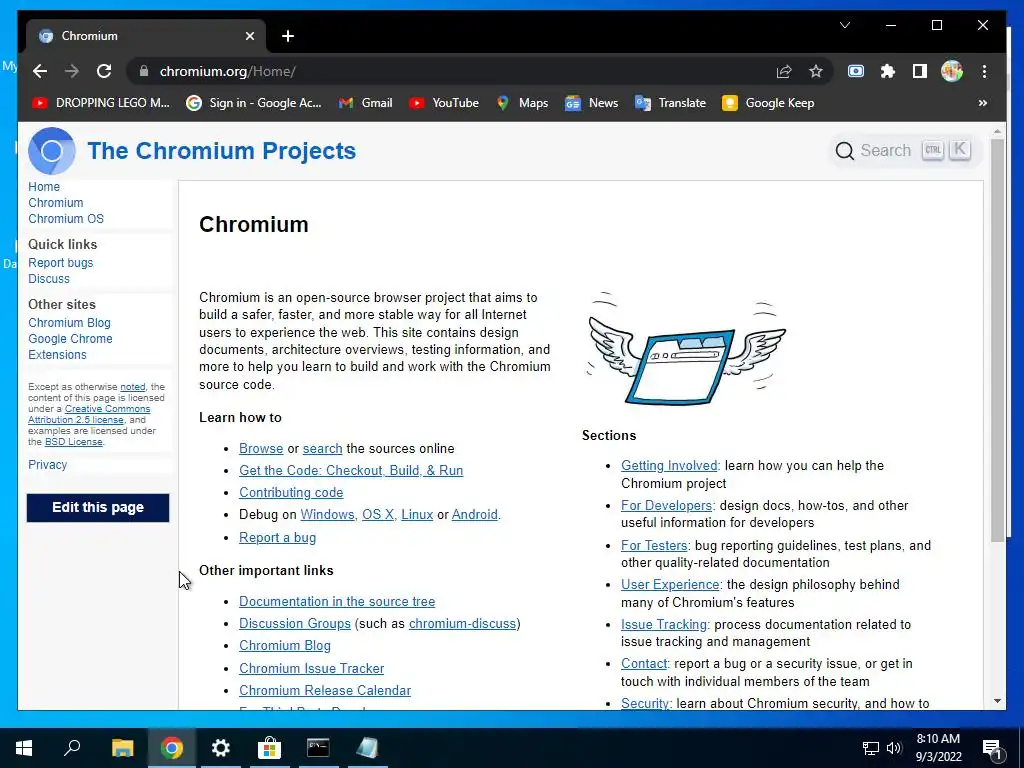
Task: Open the Chromium Release Calendar link
Action: pyautogui.click(x=325, y=690)
